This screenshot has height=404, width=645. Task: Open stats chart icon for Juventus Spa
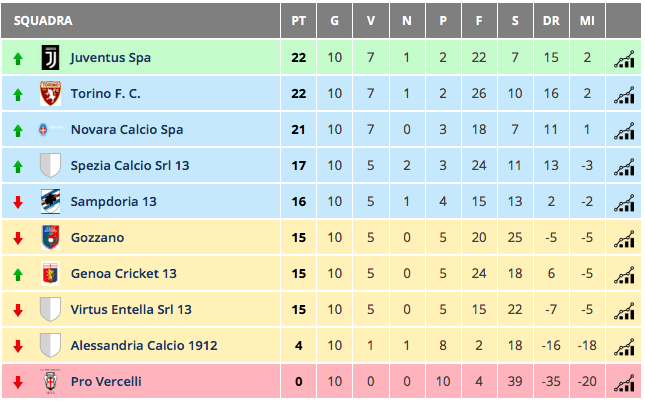(624, 59)
